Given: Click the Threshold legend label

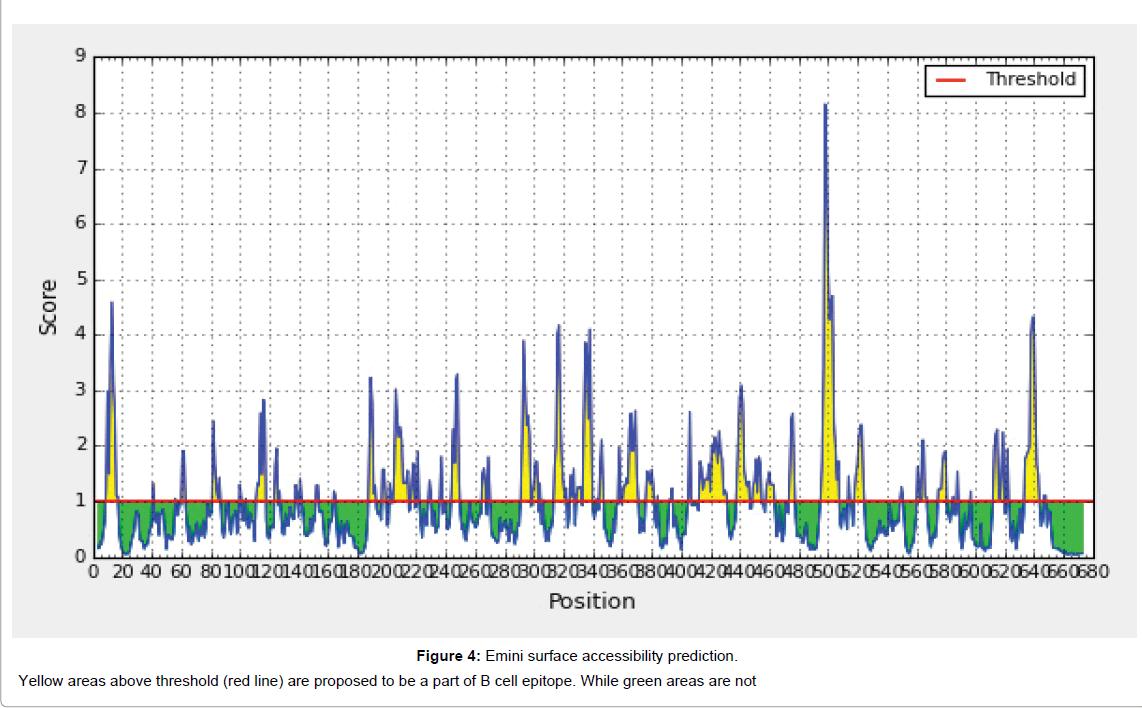Looking at the screenshot, I should [x=1030, y=79].
